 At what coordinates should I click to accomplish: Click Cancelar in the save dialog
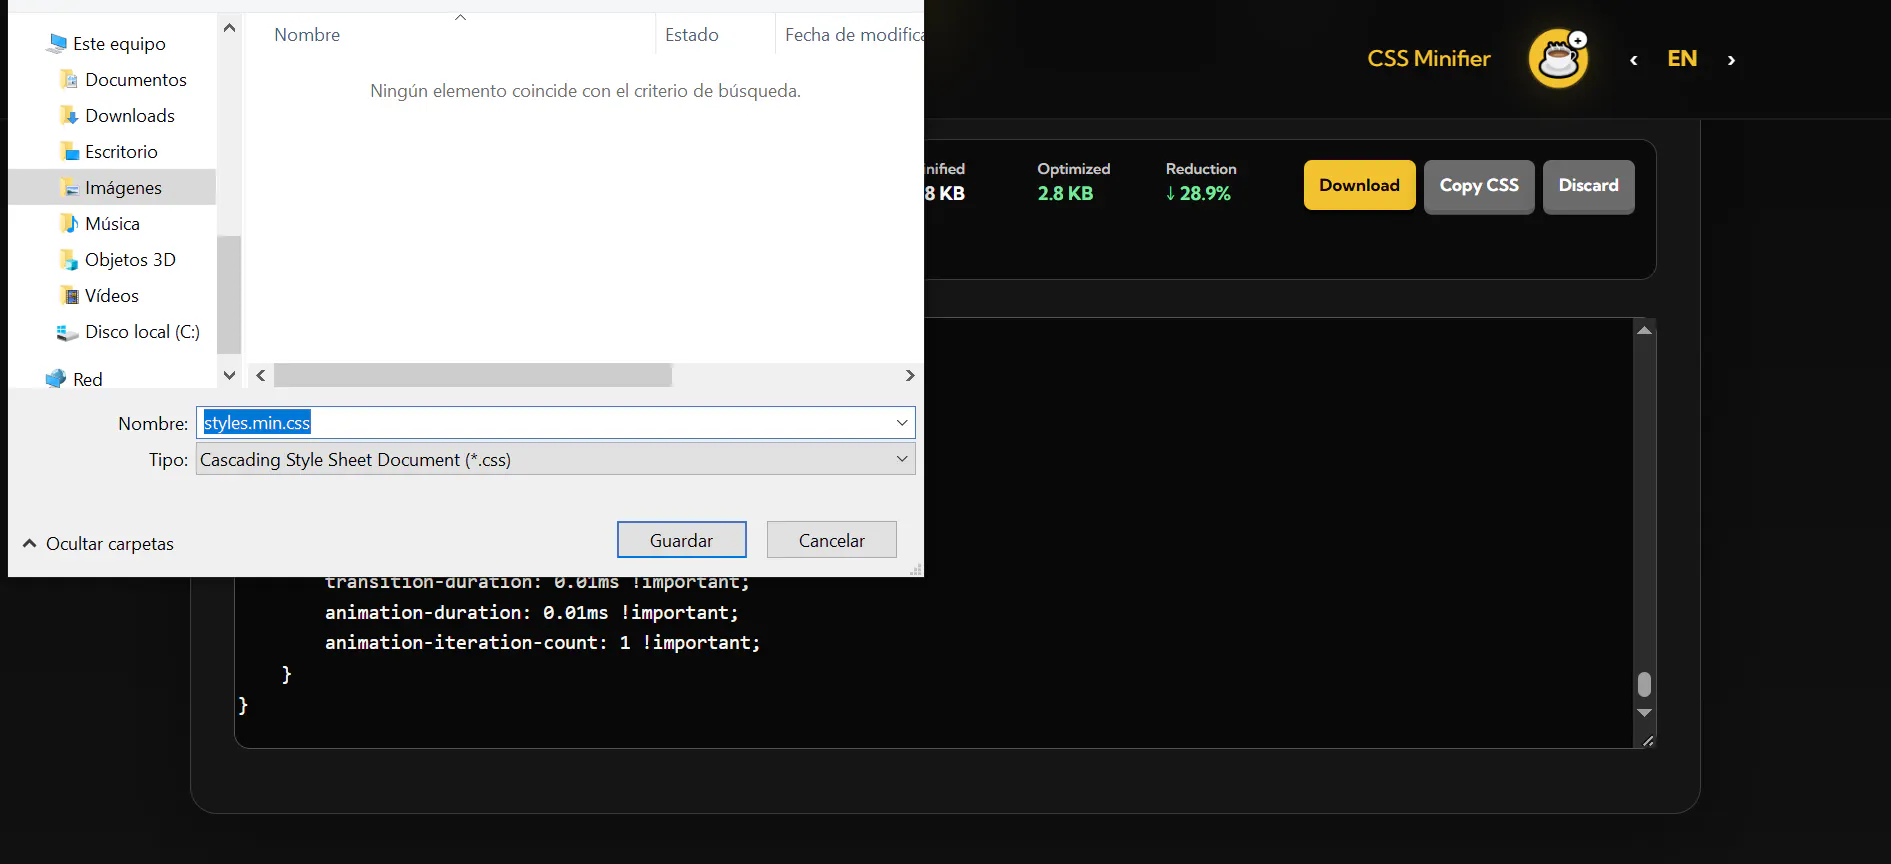click(832, 540)
